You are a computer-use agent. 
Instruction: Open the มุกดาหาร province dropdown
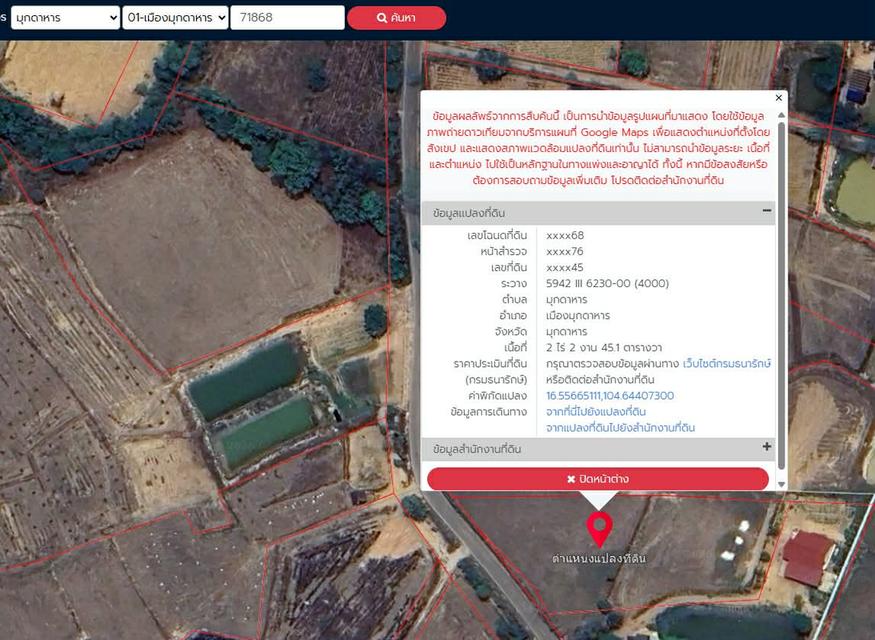click(x=65, y=17)
